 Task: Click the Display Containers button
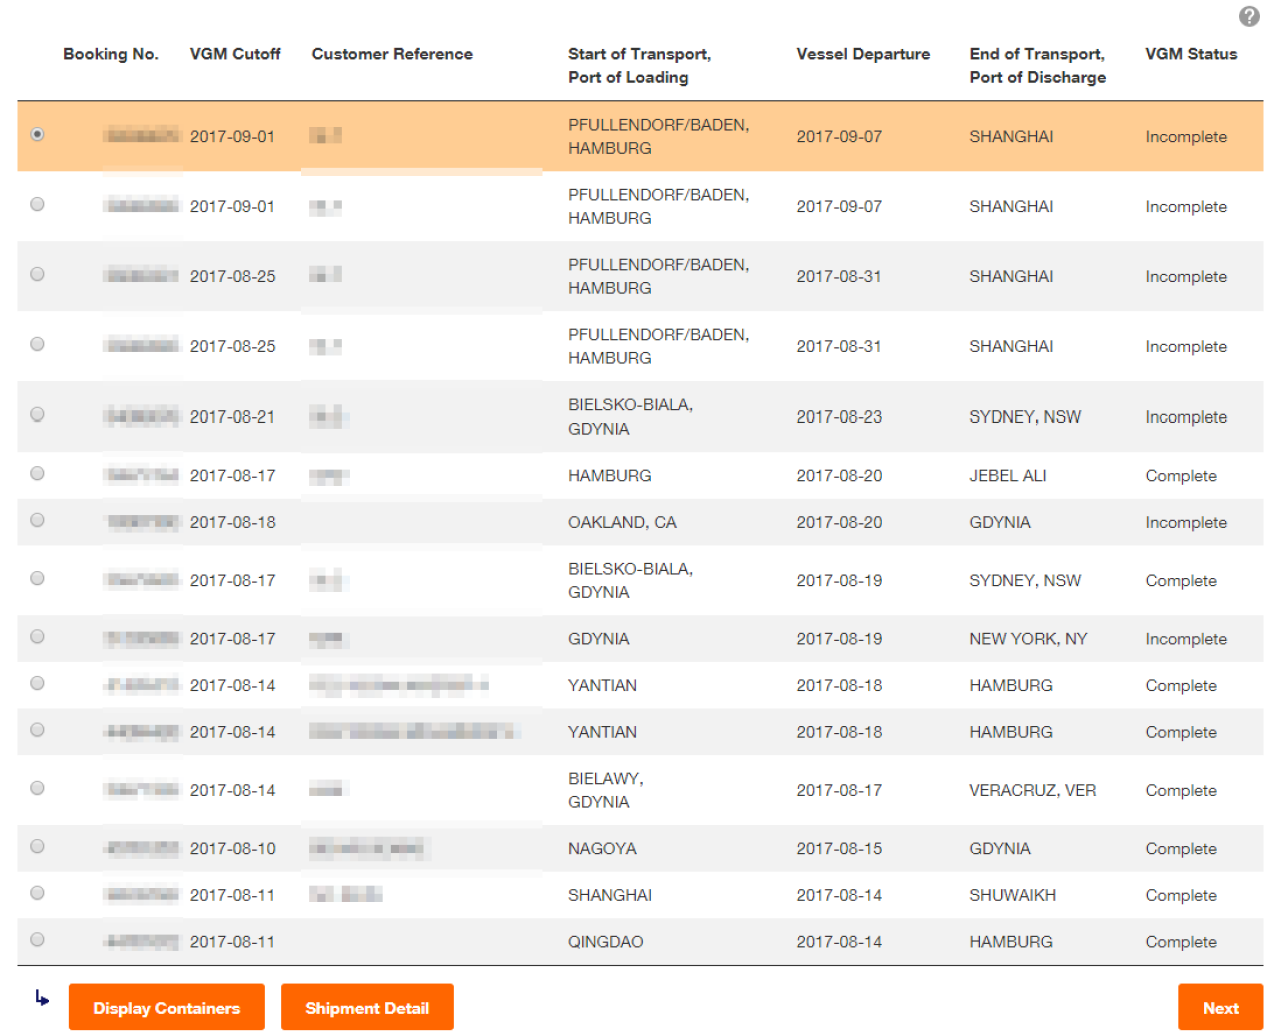coord(166,1006)
